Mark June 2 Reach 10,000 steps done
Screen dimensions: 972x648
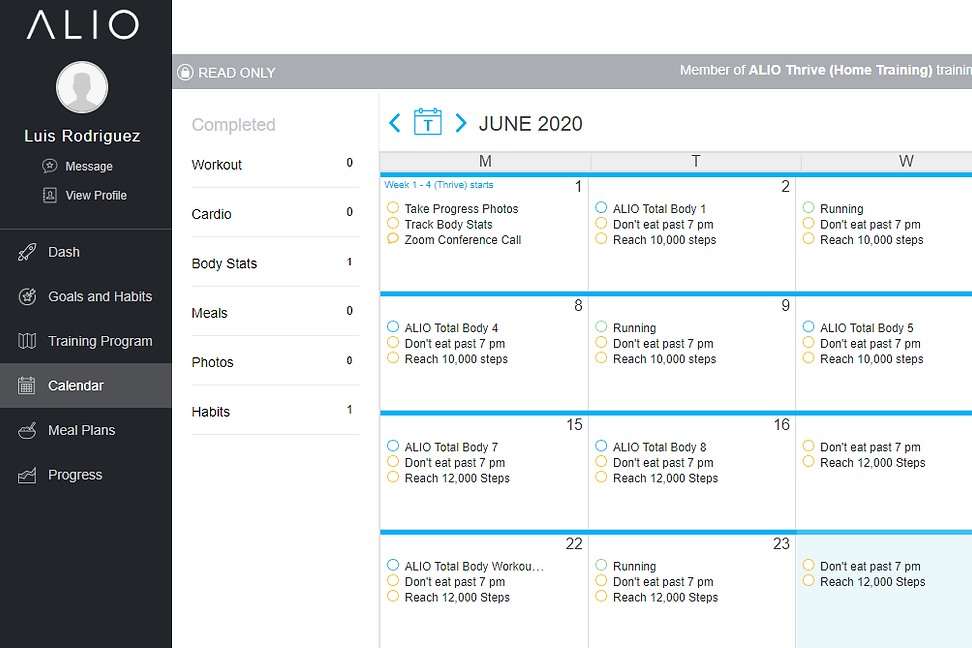(601, 238)
